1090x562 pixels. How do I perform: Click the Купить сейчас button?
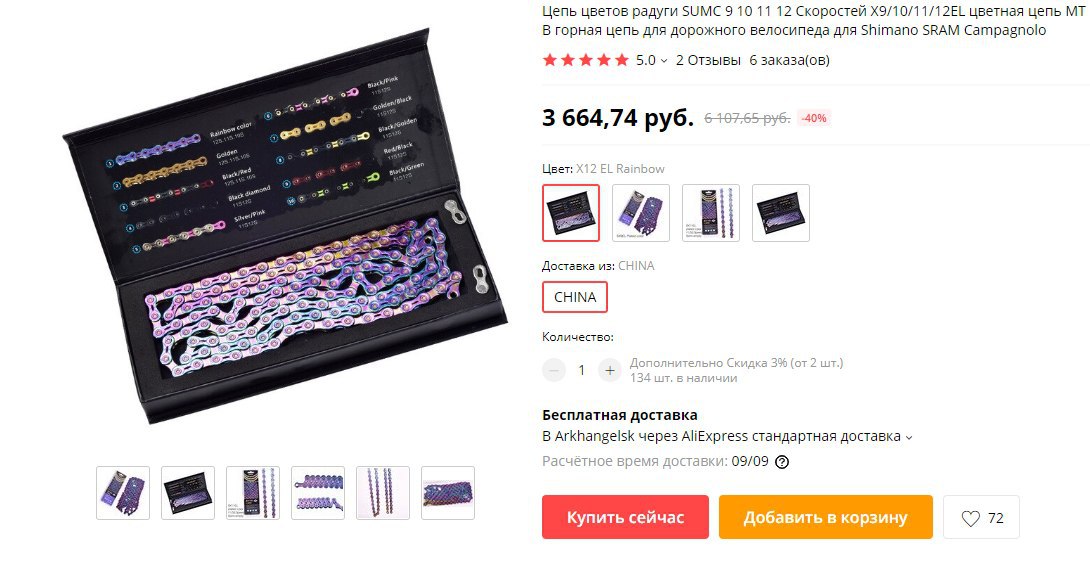tap(626, 517)
